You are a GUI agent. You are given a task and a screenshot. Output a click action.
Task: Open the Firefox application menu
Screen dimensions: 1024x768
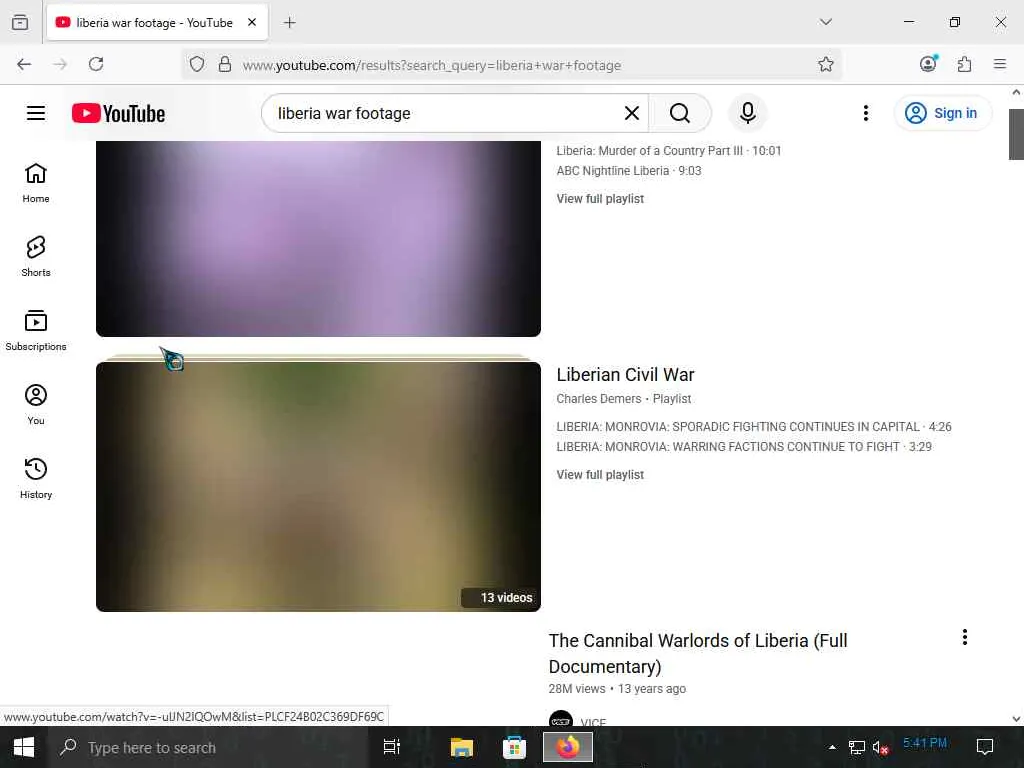tap(1000, 64)
